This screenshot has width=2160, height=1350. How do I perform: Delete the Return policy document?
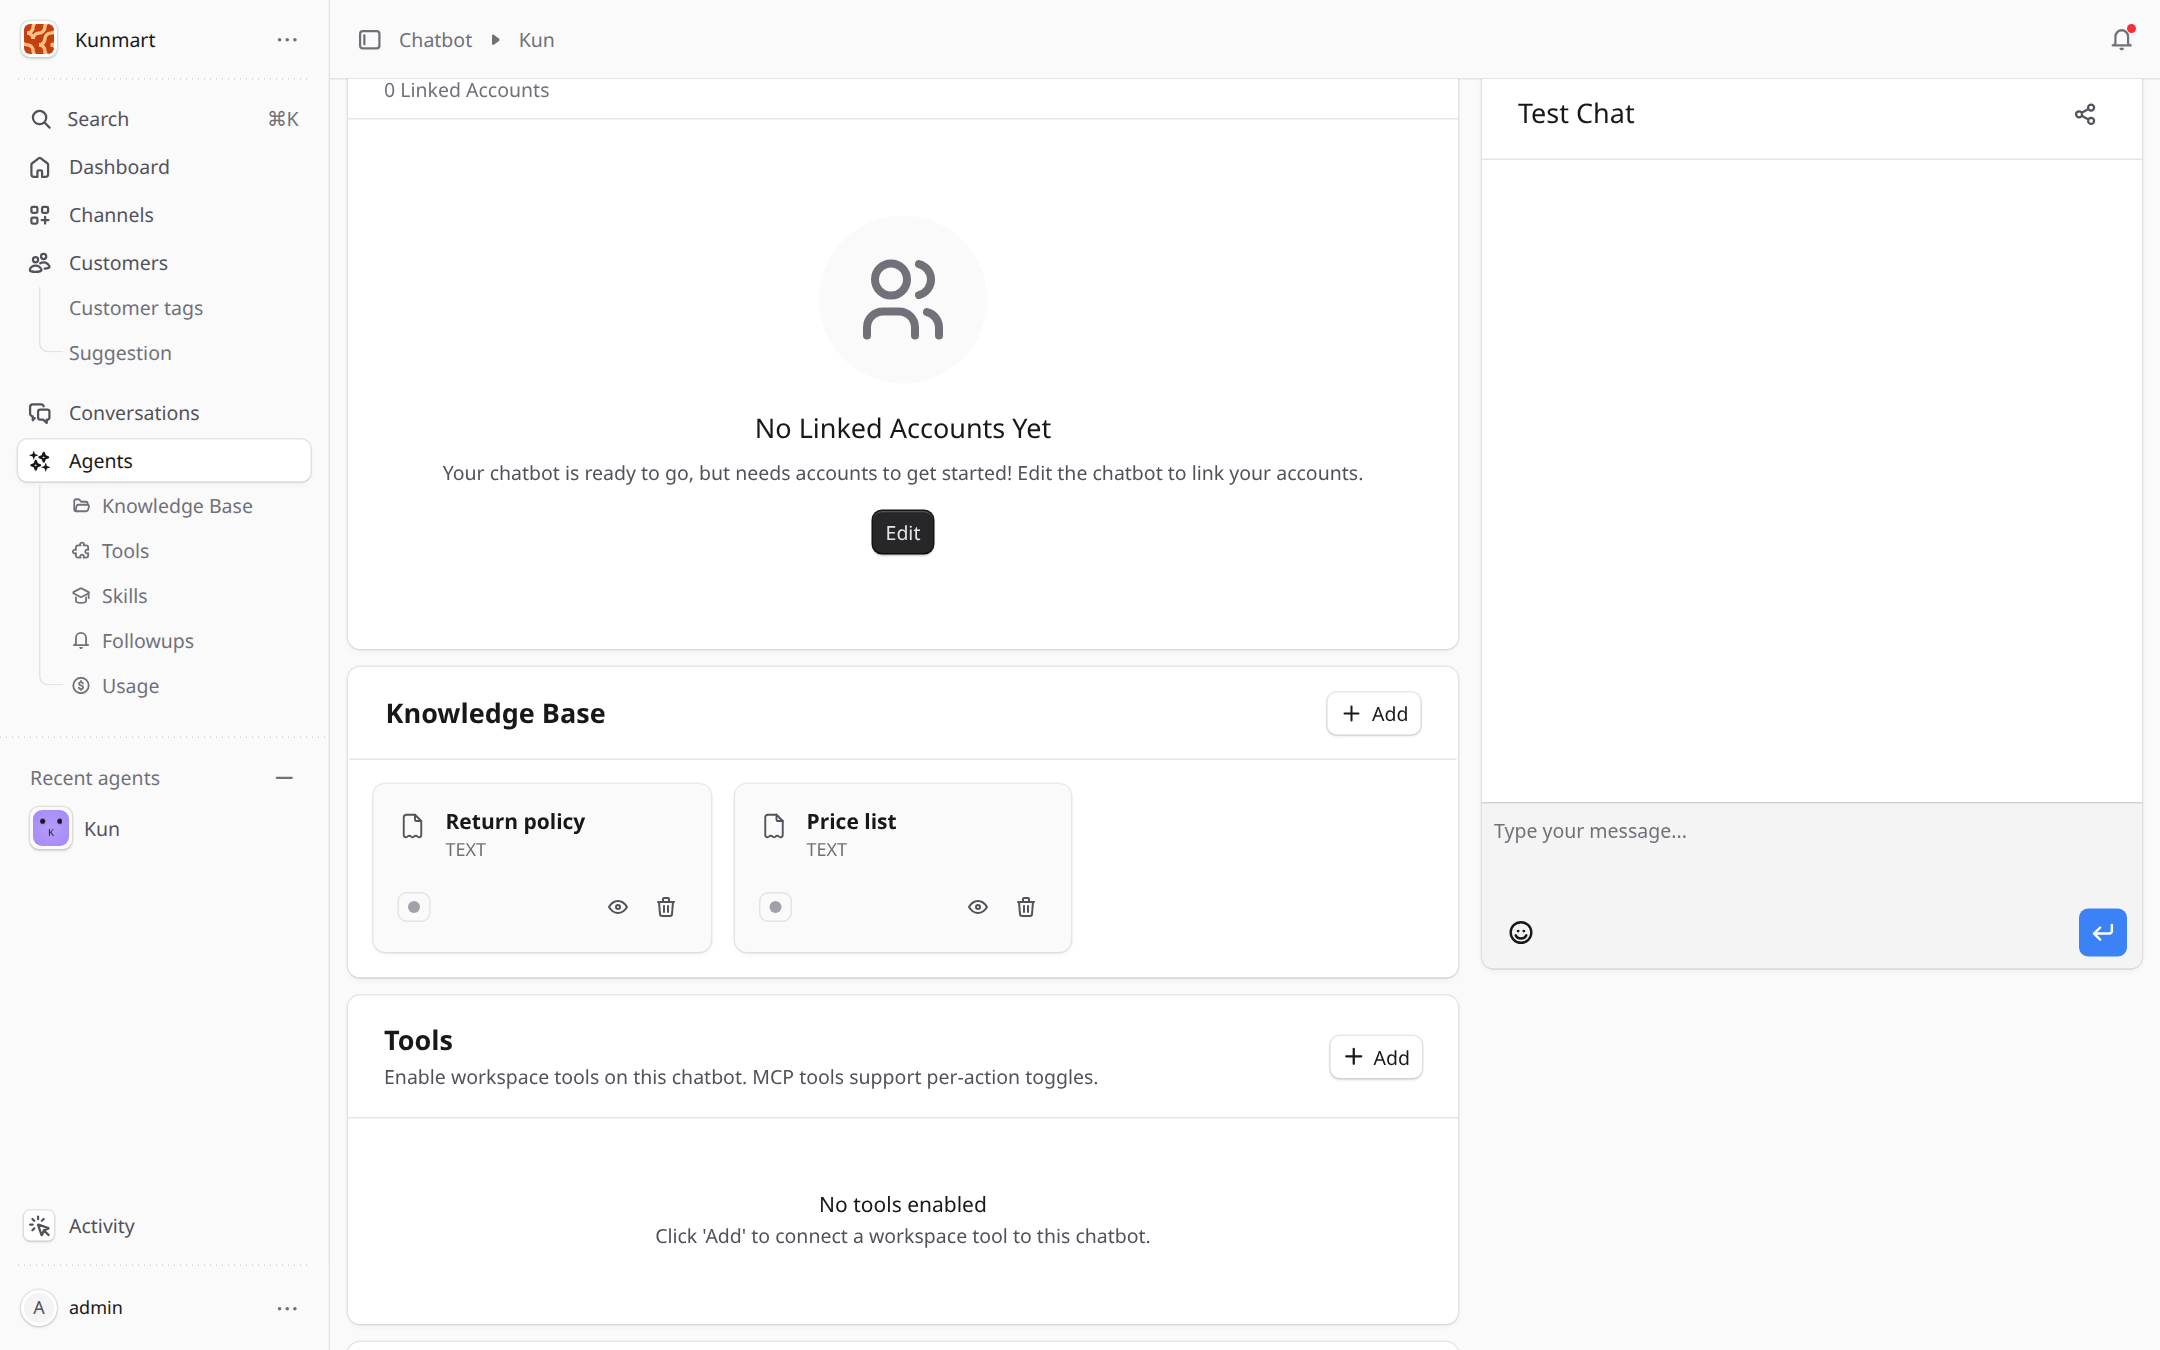click(666, 907)
